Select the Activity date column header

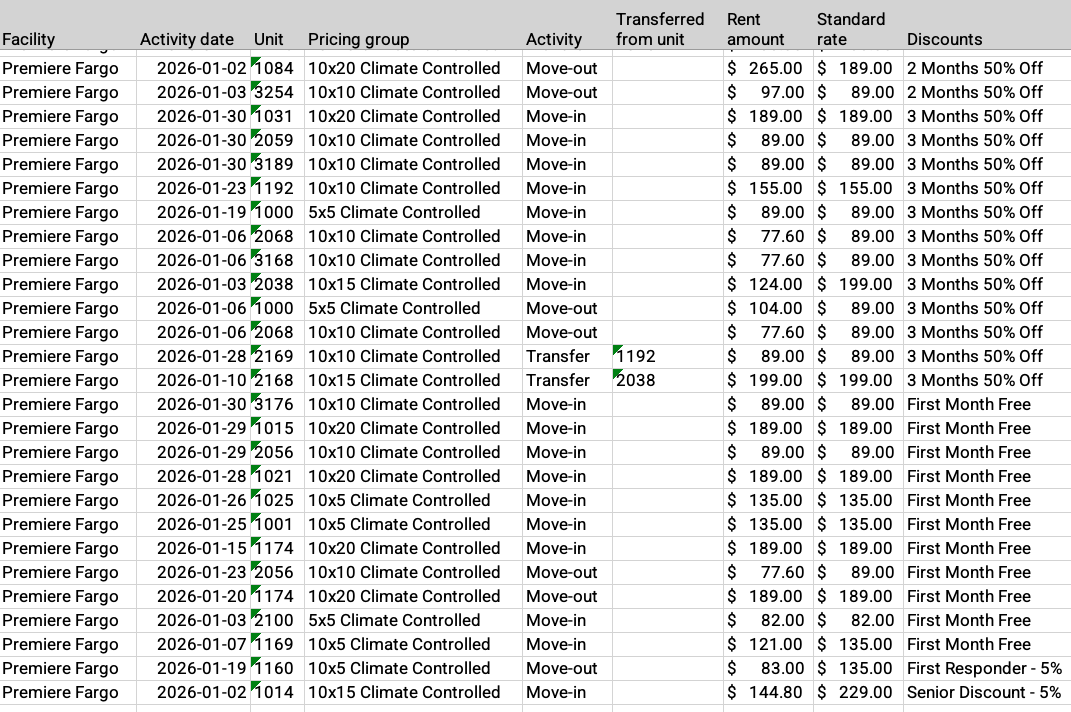(x=187, y=40)
